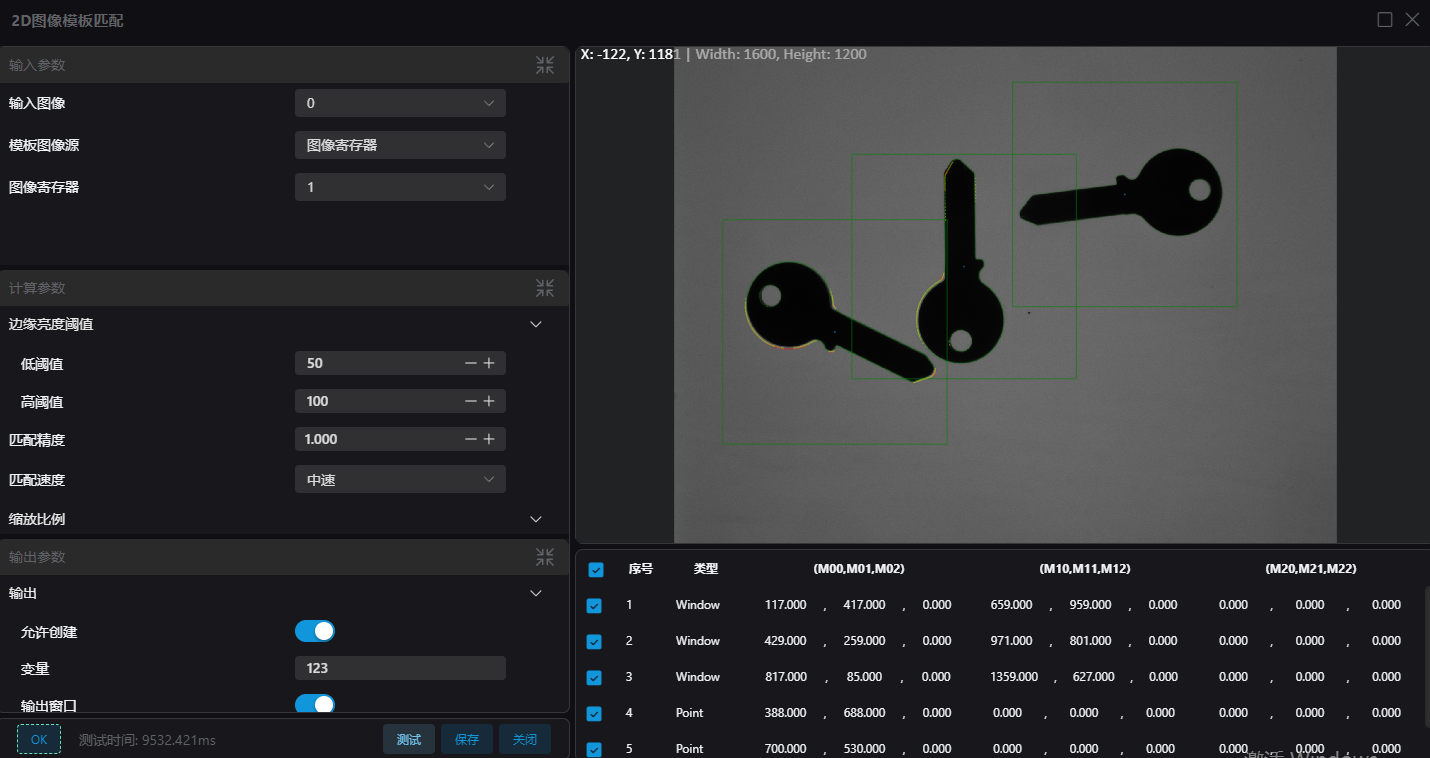
Task: Select the 659.000 cell in row 1
Action: 1011,604
